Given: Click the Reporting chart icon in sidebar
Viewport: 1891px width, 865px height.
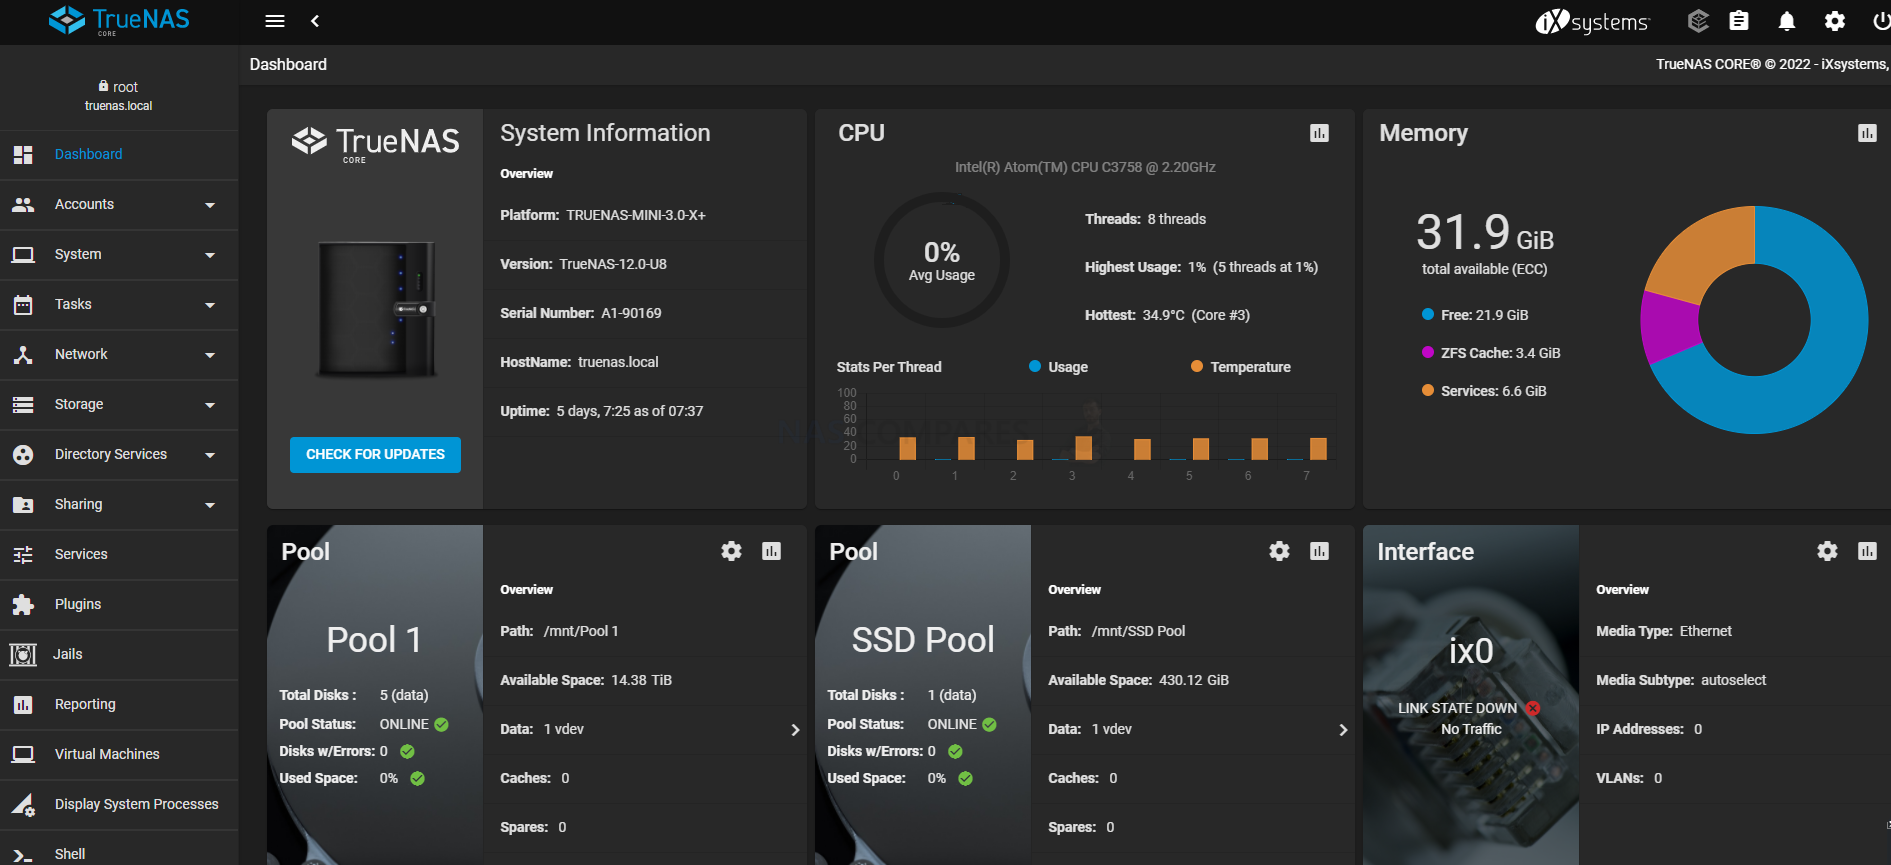Looking at the screenshot, I should pos(23,704).
